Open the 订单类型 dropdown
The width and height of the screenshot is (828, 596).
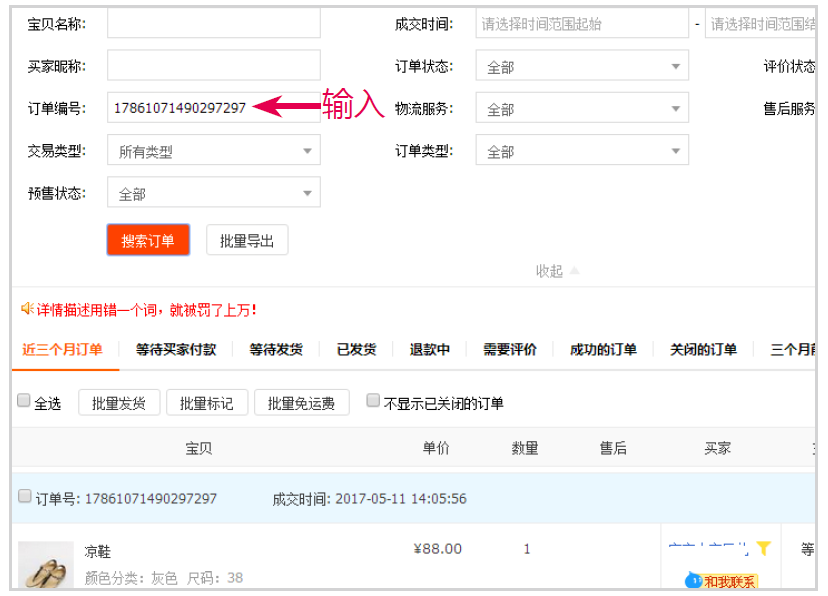[582, 150]
